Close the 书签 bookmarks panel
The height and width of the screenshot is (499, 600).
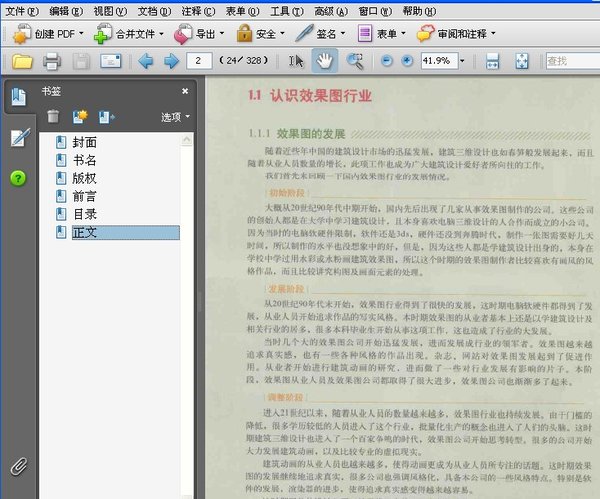click(x=185, y=91)
